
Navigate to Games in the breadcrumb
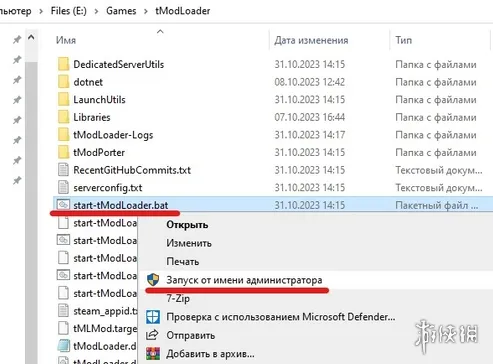point(121,11)
